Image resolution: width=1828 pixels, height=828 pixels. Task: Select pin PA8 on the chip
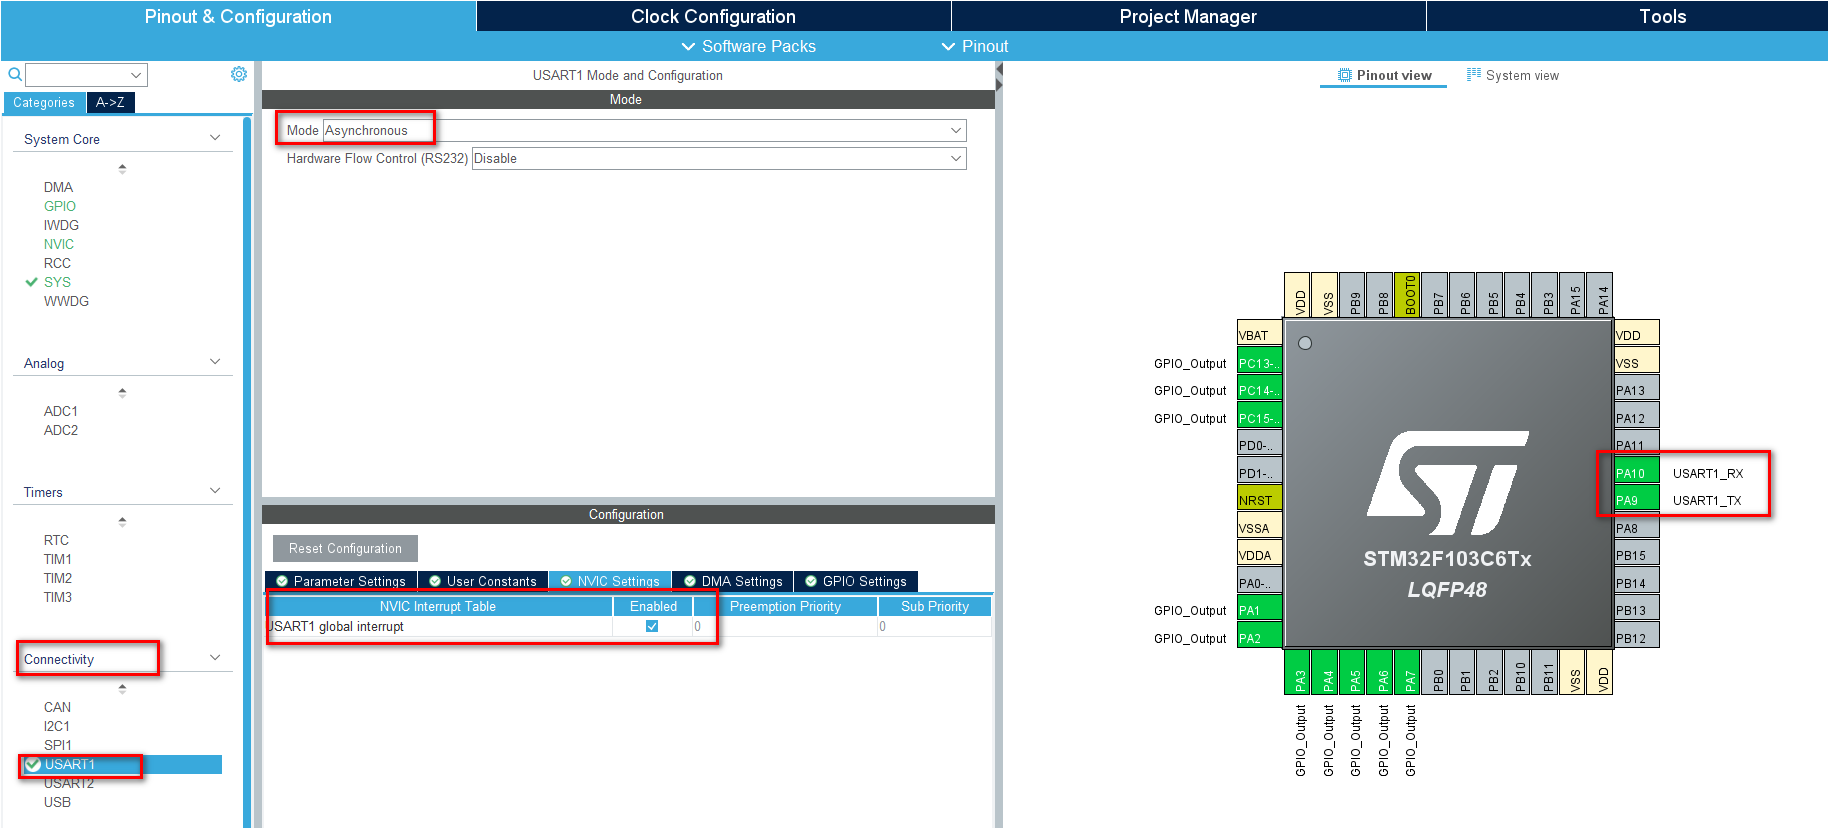coord(1637,527)
